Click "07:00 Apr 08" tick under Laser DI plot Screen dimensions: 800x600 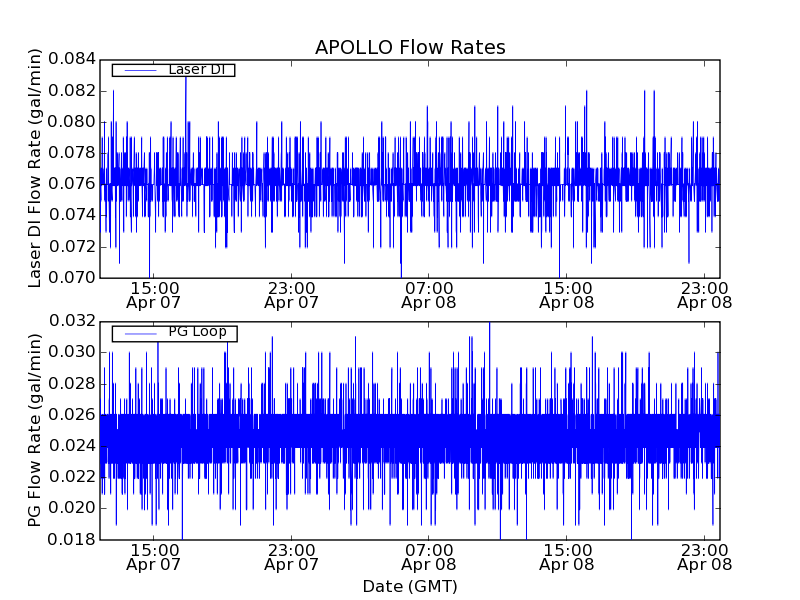pos(429,296)
